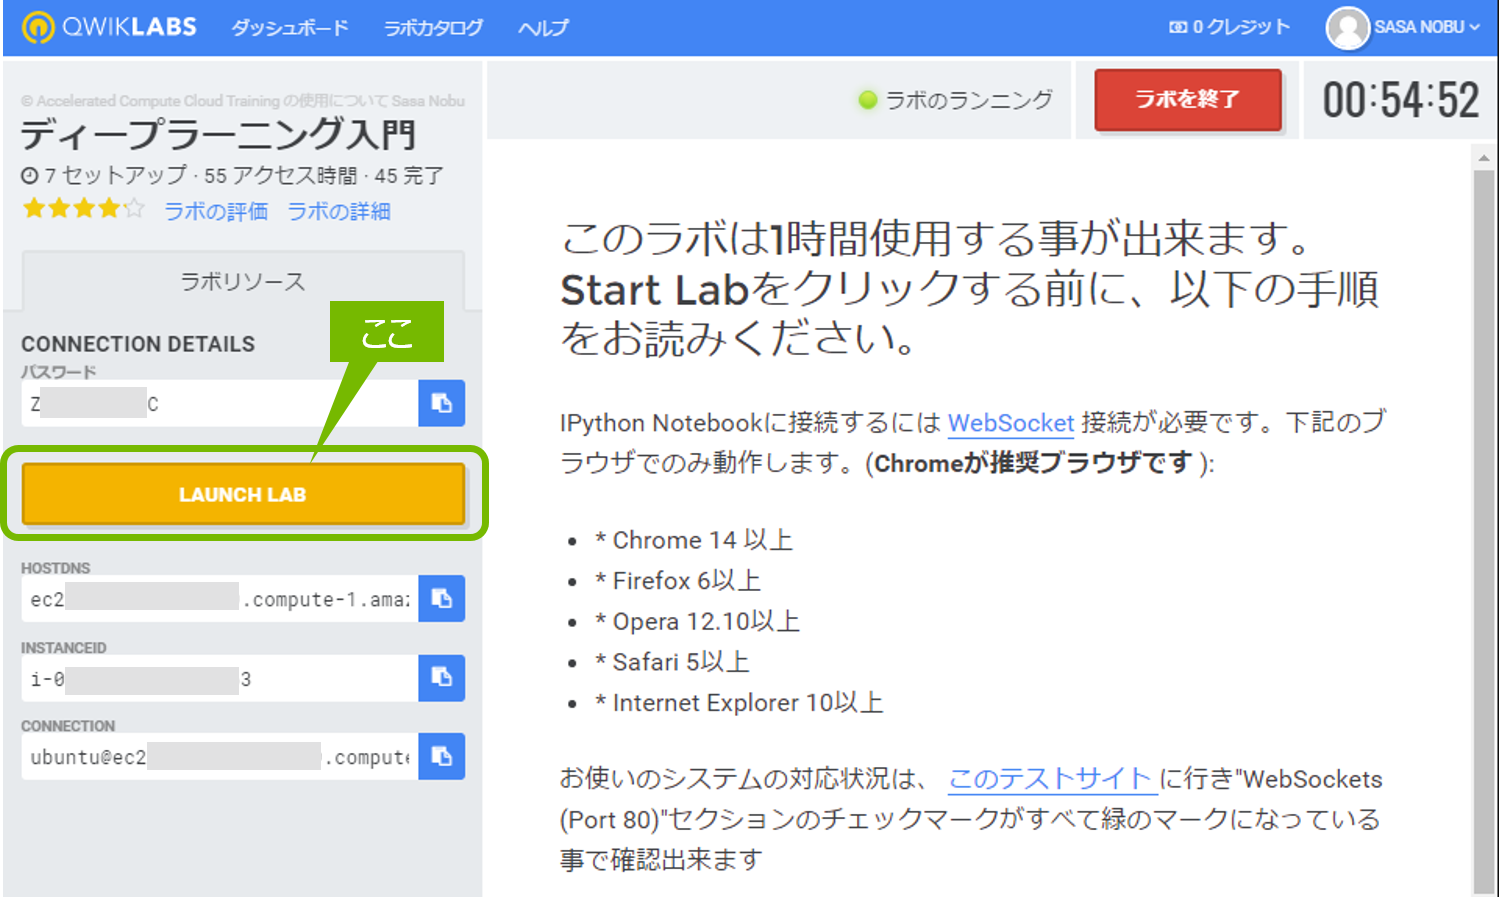The image size is (1499, 897).
Task: Copy the CONNECTION string with copy icon
Action: pyautogui.click(x=441, y=756)
